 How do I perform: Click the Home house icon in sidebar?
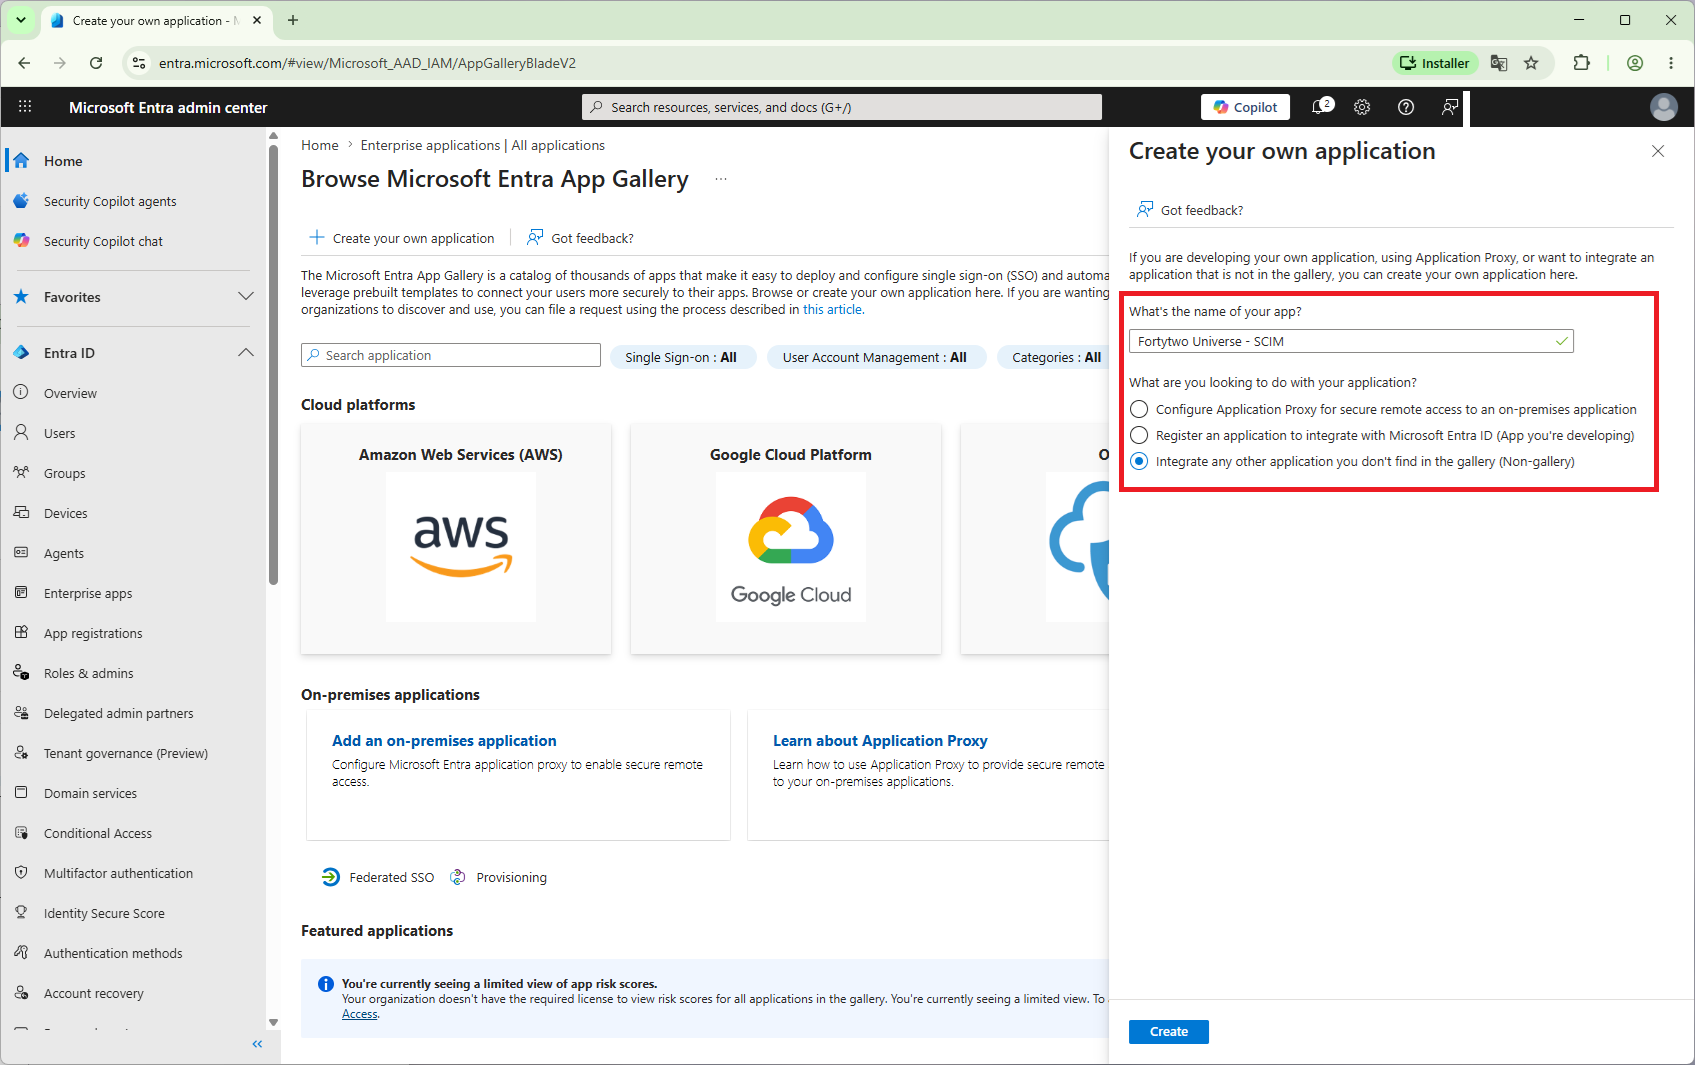(x=21, y=160)
